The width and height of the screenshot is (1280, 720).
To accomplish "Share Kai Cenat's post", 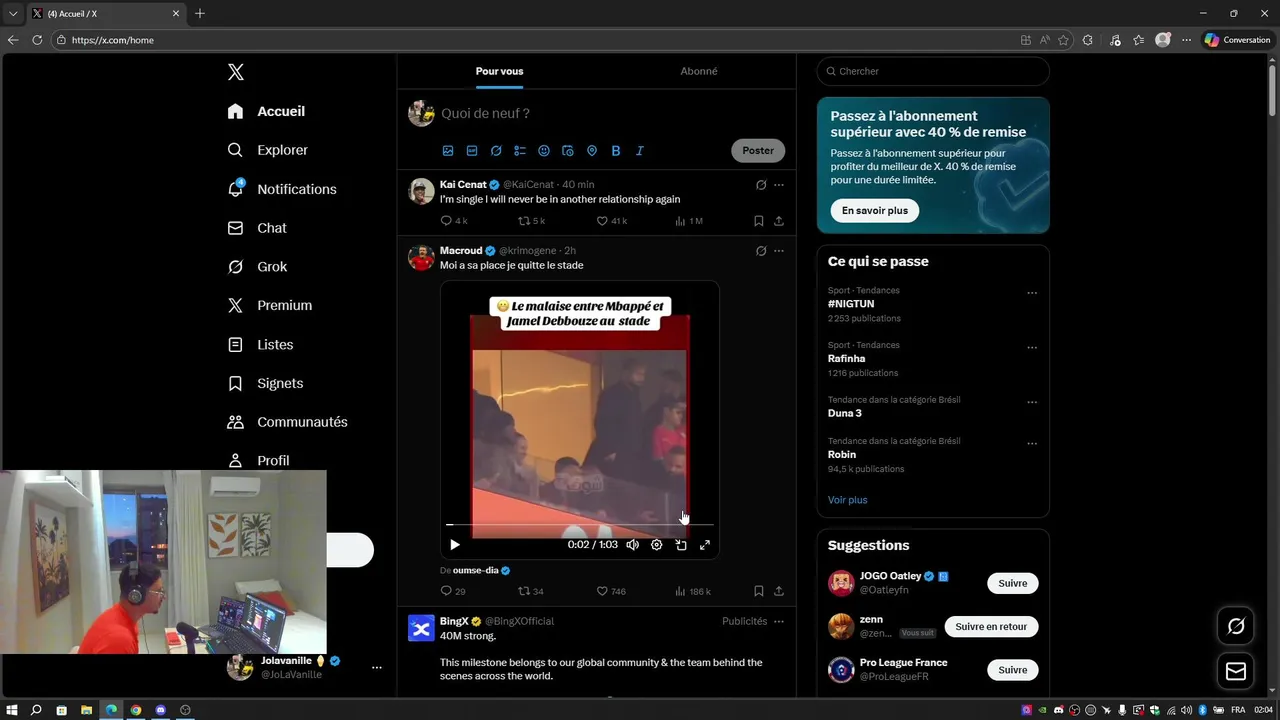I will click(x=779, y=221).
